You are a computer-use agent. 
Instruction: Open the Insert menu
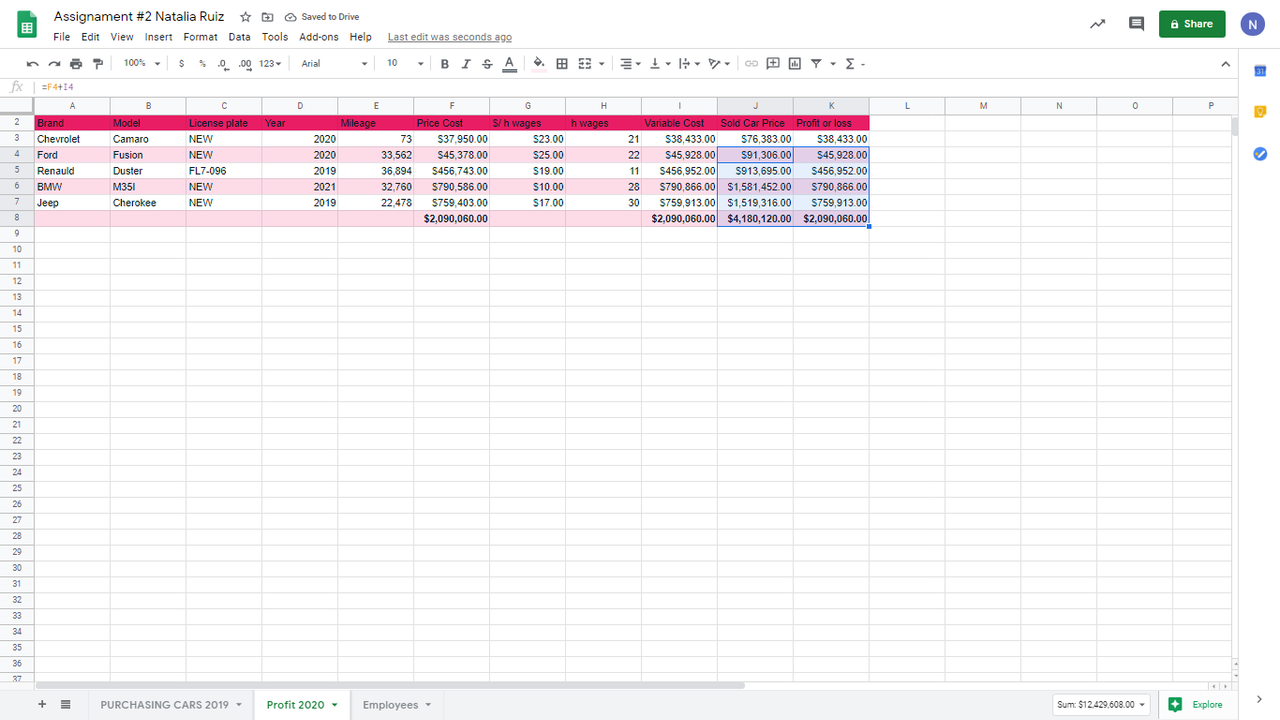point(158,37)
